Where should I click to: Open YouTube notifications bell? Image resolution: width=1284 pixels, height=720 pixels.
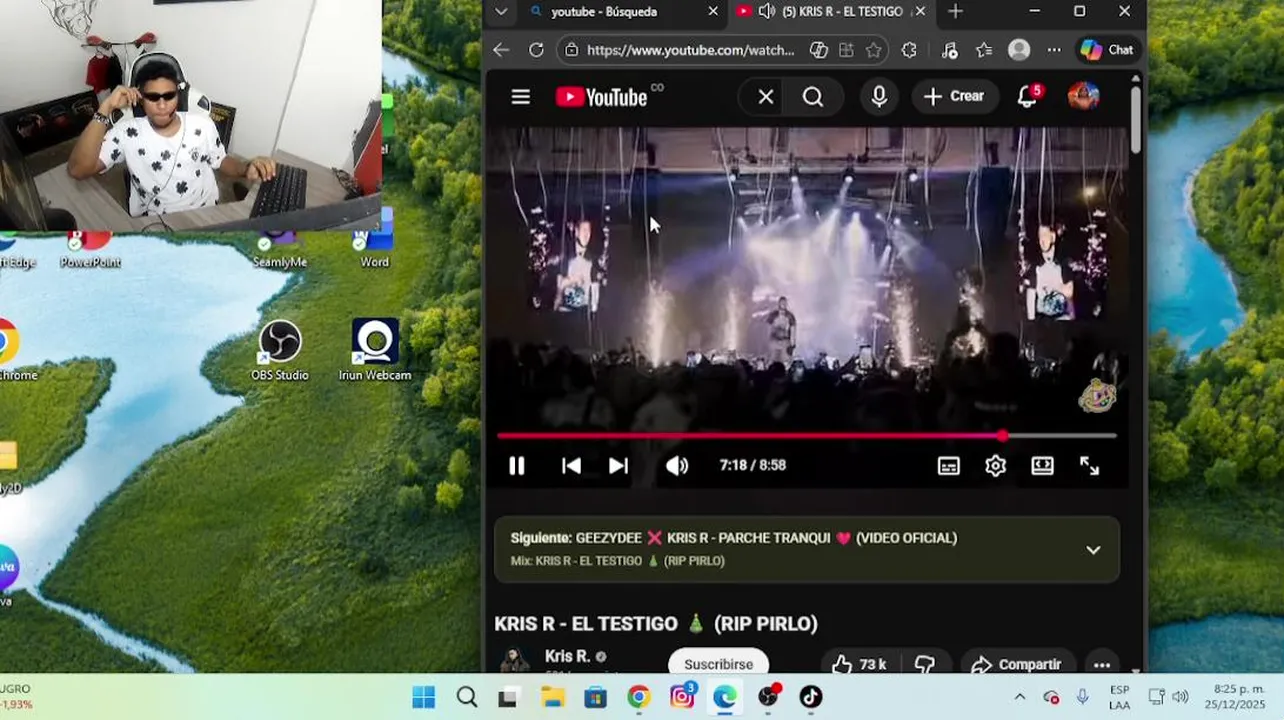[x=1028, y=96]
